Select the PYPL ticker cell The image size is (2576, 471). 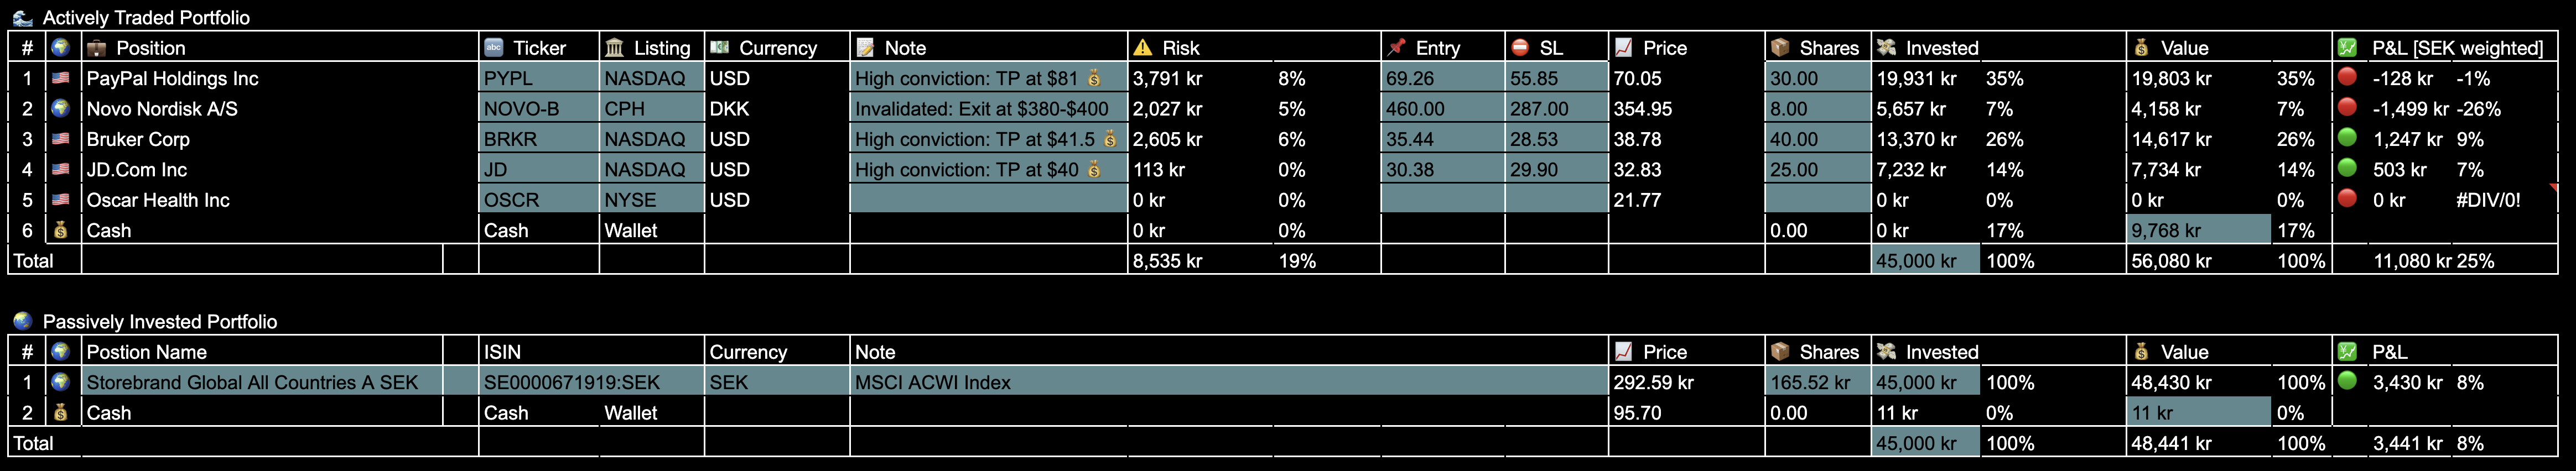click(x=539, y=78)
